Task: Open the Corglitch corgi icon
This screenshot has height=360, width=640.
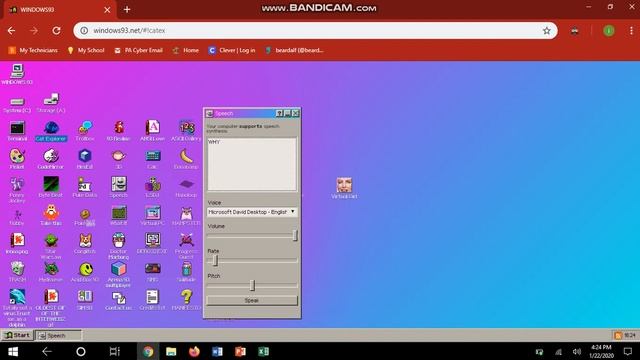Action: 85,244
